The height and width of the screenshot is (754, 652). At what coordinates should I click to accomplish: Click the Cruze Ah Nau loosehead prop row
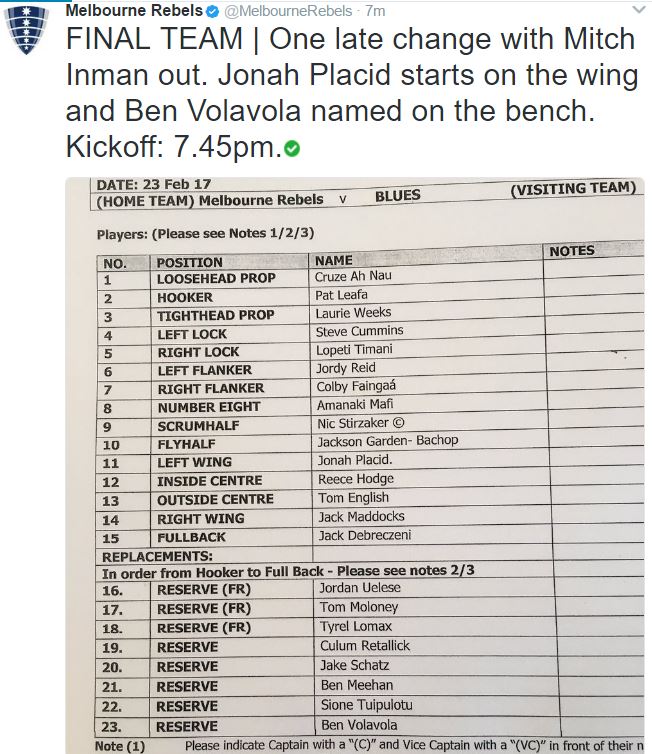369,278
